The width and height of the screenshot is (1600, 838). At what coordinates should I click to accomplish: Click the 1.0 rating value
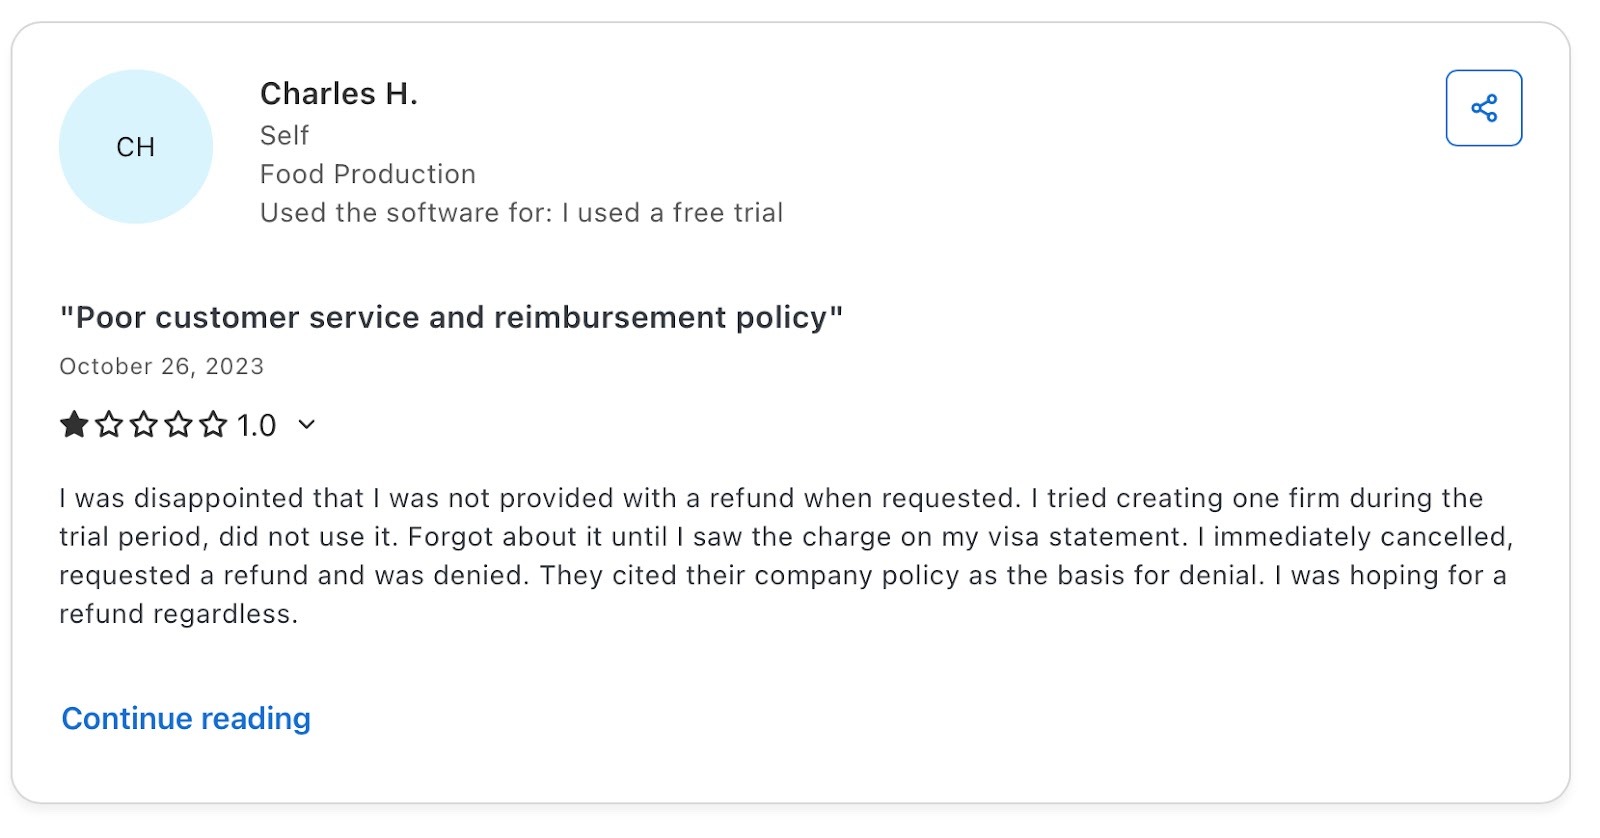point(256,424)
